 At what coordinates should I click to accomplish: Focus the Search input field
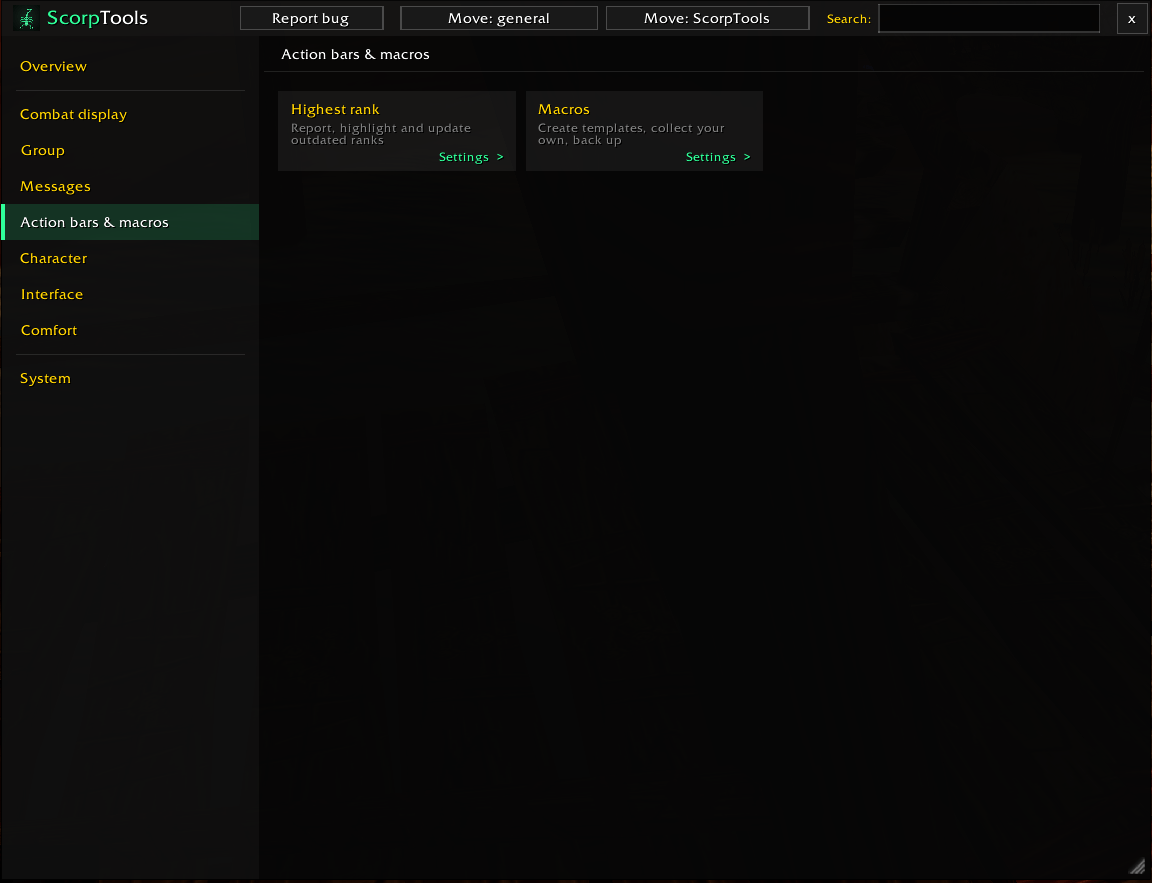pos(989,18)
